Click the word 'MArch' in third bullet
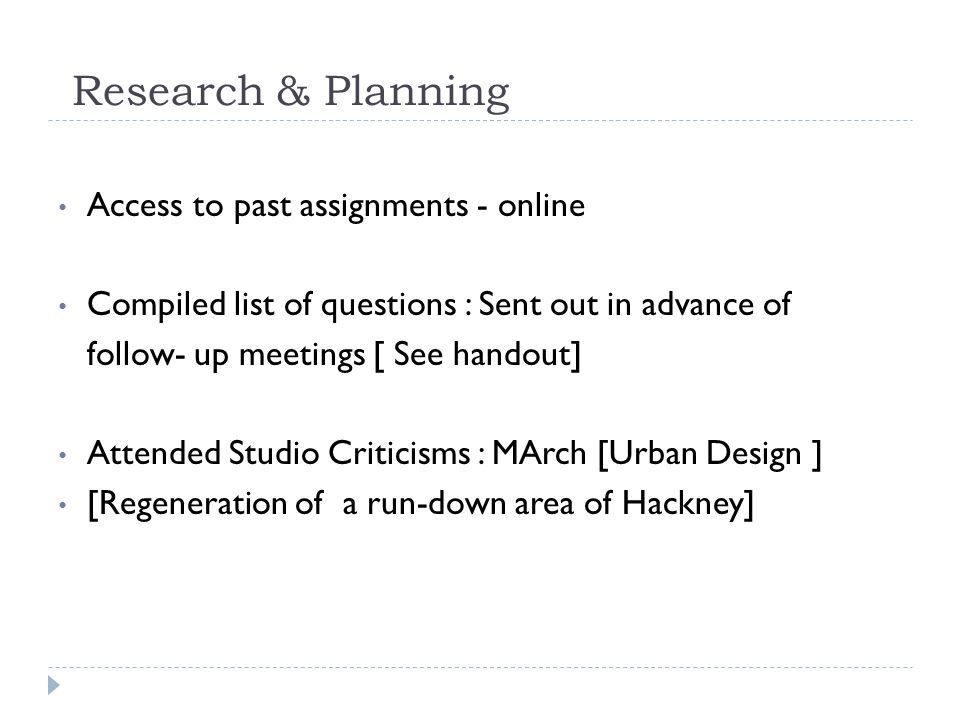960x720 pixels. point(539,454)
